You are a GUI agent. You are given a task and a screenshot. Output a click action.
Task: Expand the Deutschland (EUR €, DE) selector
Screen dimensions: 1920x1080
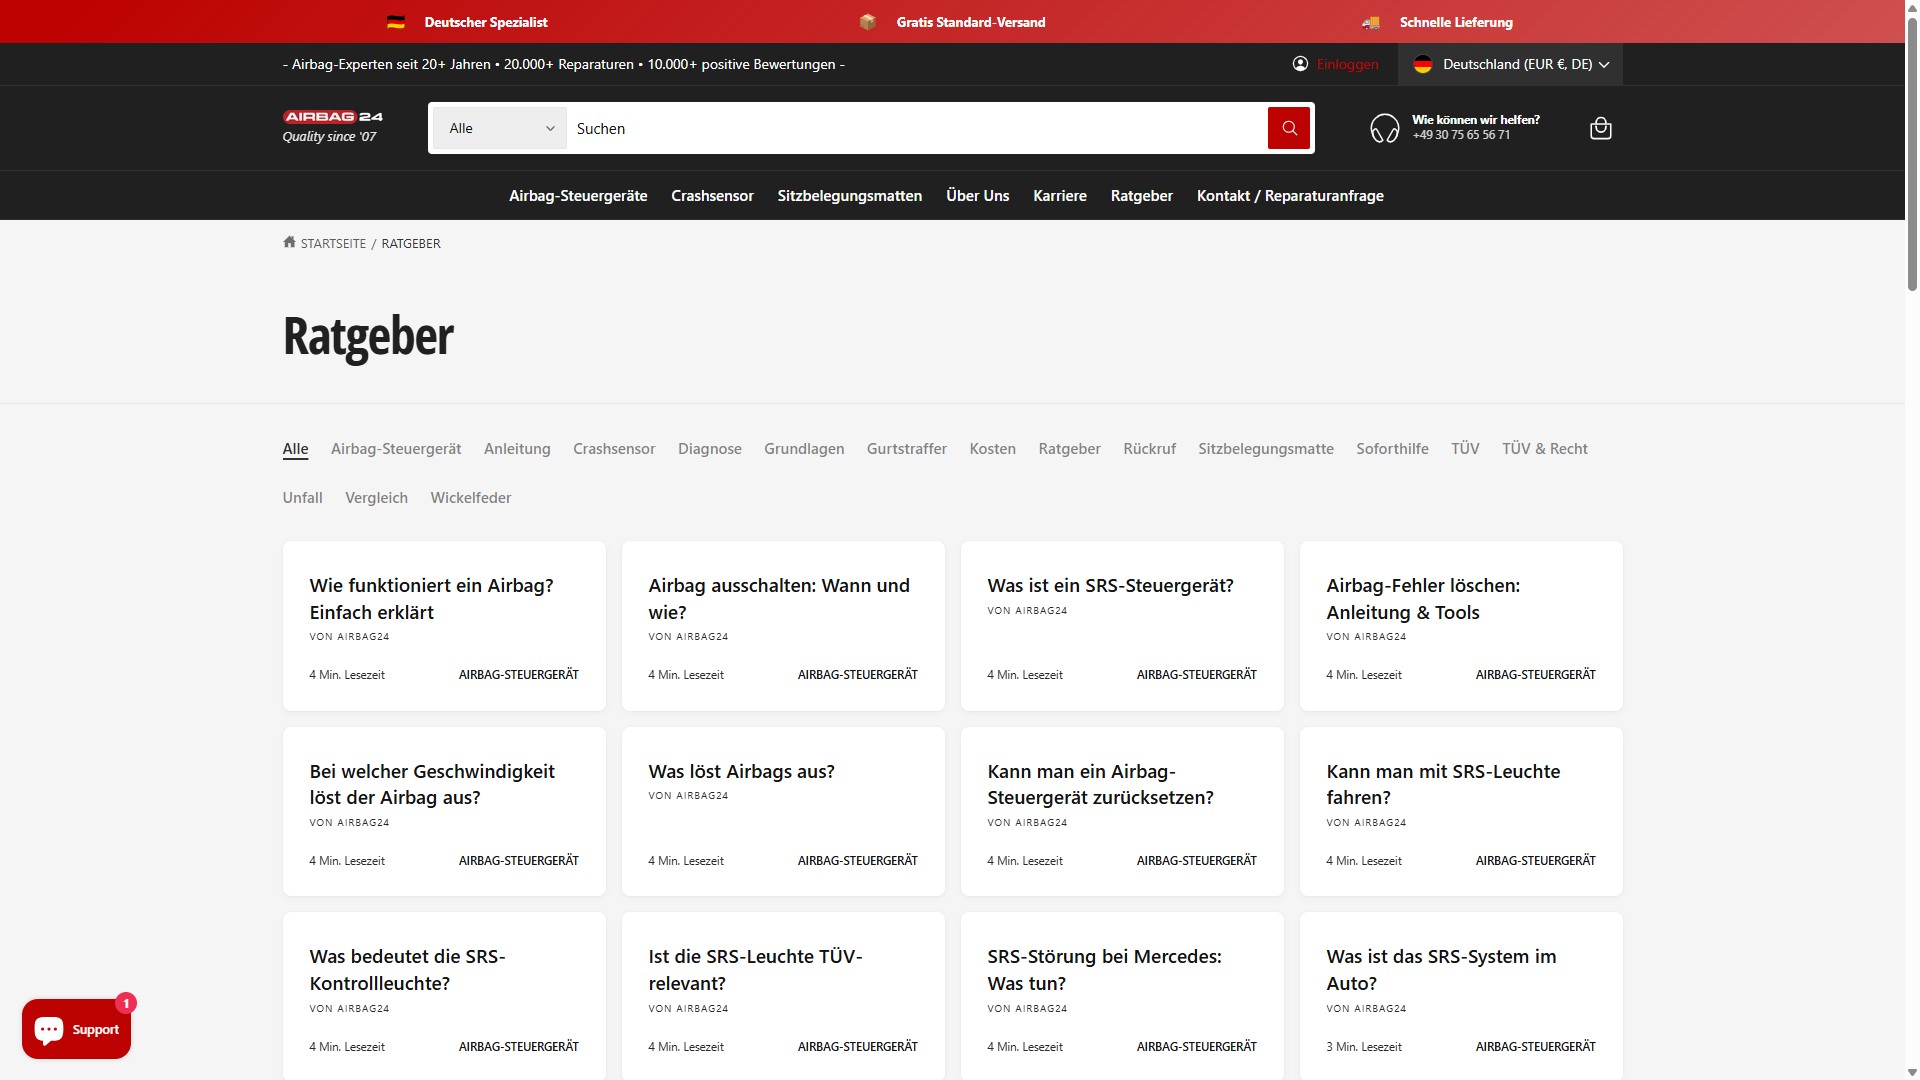(x=1510, y=64)
